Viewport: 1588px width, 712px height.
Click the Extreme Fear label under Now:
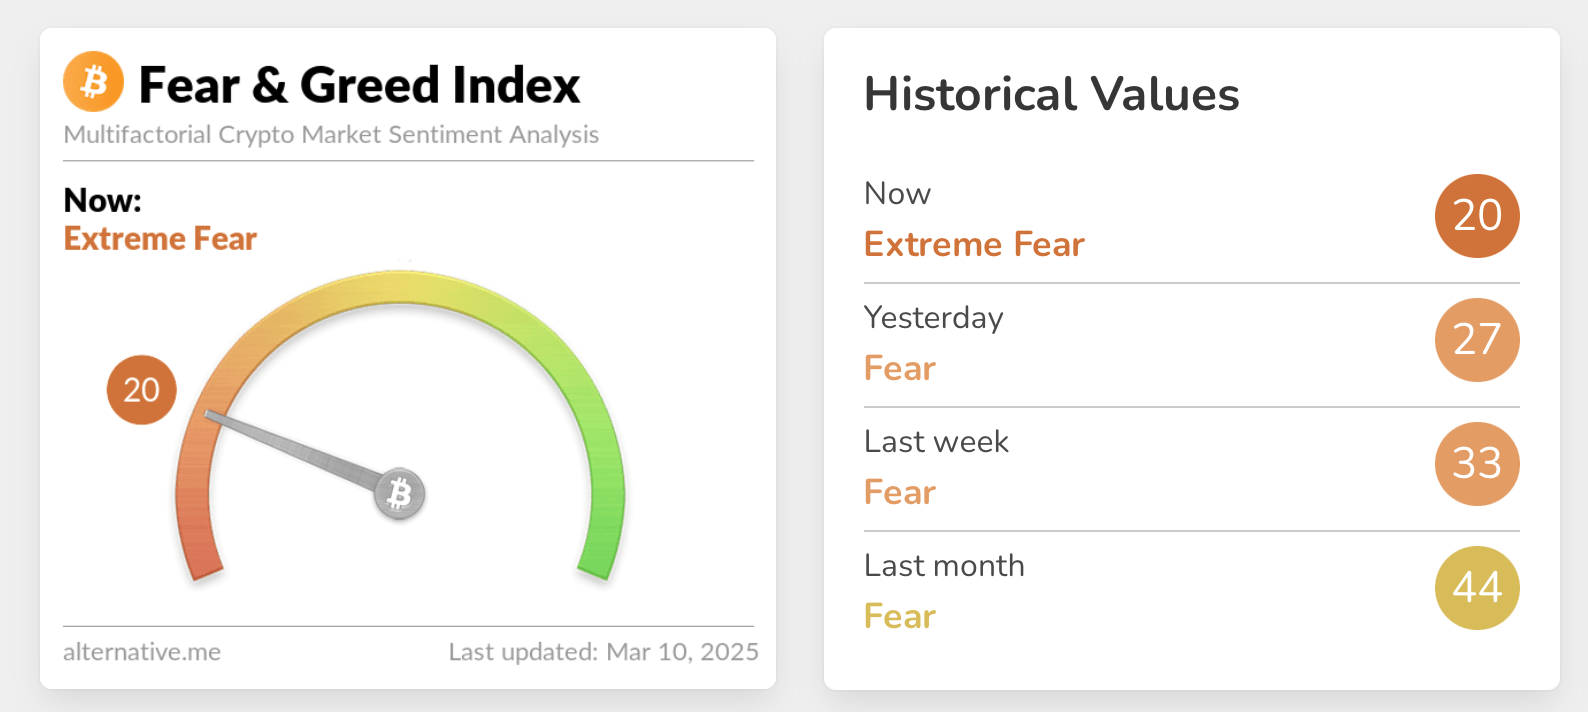tap(160, 239)
